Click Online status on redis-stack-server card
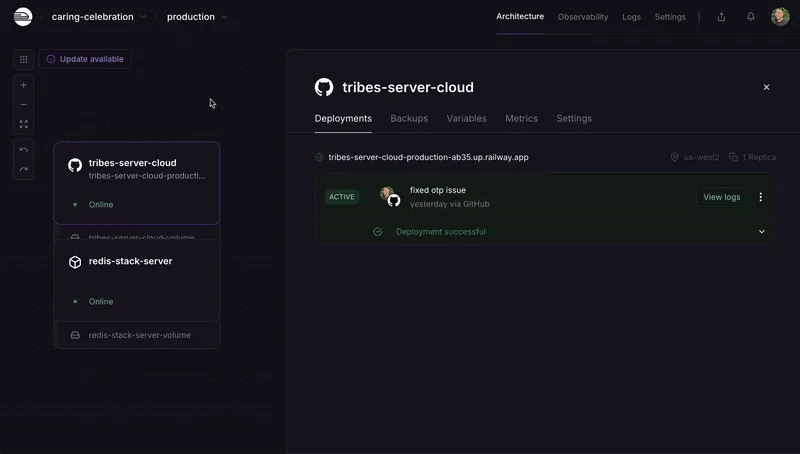Screen dimensions: 800x454 101,301
